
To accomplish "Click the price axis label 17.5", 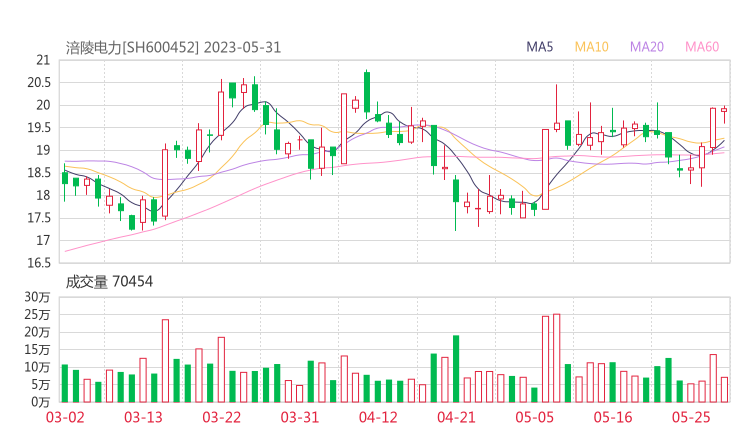I will (39, 218).
